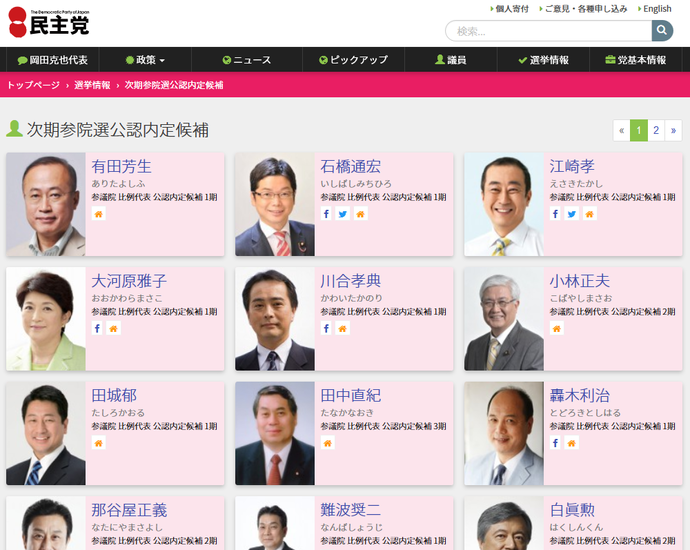
Task: Open 岡田克也代表 menu item
Action: [x=52, y=60]
